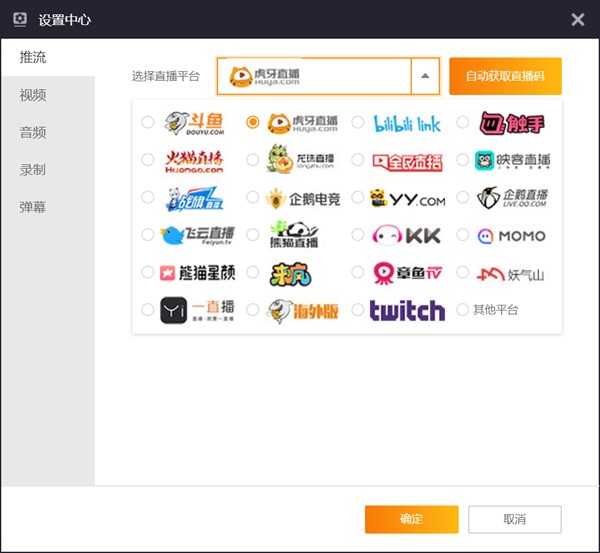The image size is (600, 553).
Task: Select the 映客直播 radio button
Action: tap(463, 160)
